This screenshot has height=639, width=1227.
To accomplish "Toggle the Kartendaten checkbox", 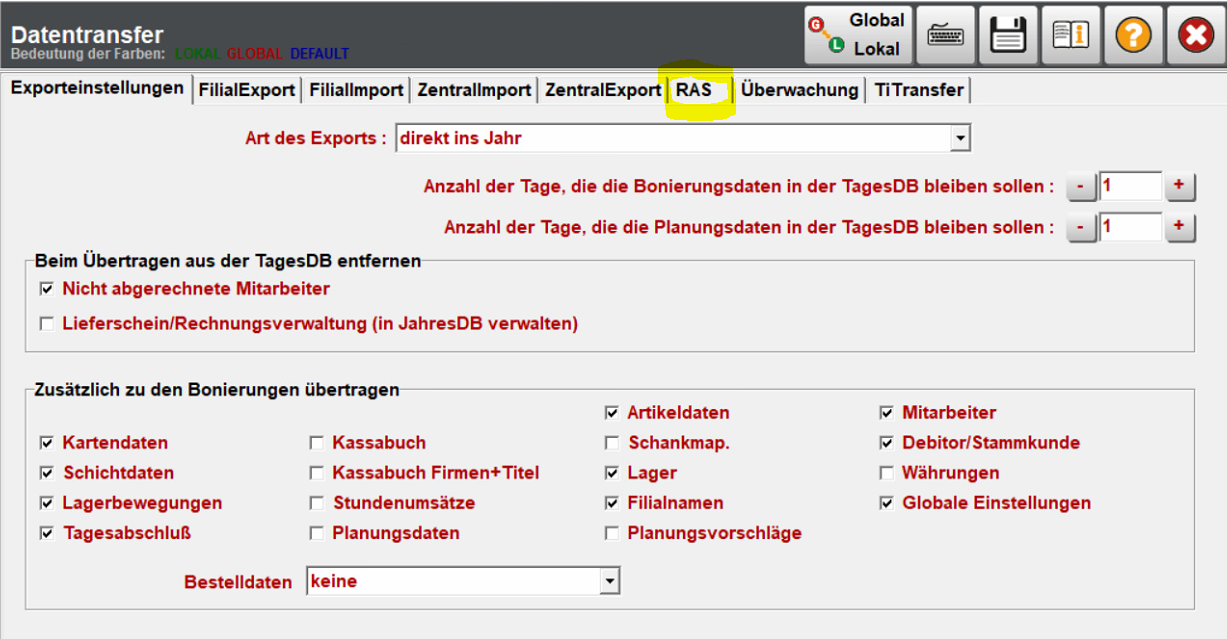I will pyautogui.click(x=46, y=443).
